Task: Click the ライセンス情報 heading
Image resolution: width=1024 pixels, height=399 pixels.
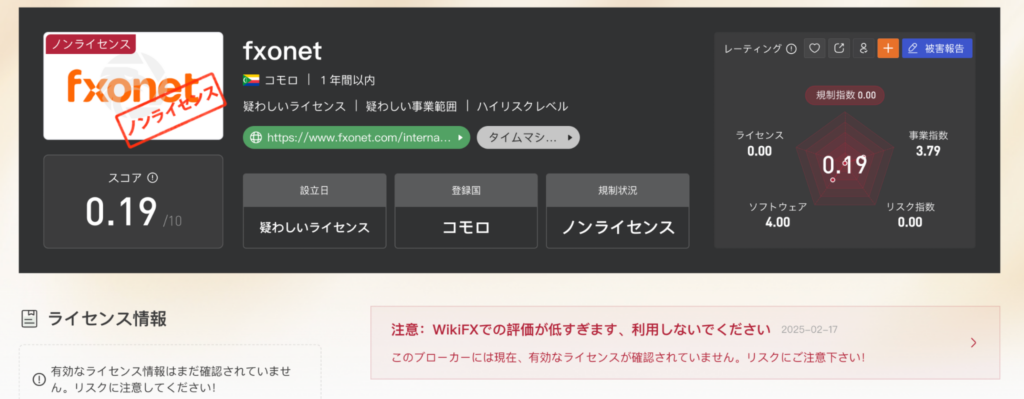Action: pyautogui.click(x=107, y=319)
